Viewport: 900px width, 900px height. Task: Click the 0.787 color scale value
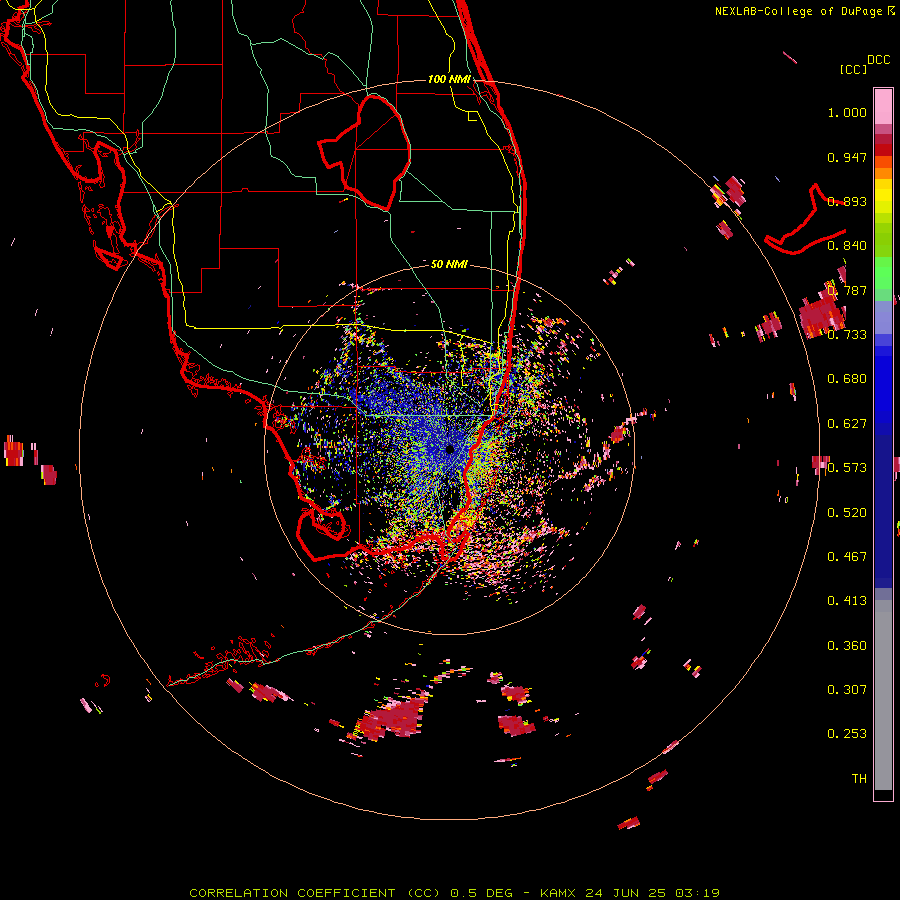(x=847, y=290)
